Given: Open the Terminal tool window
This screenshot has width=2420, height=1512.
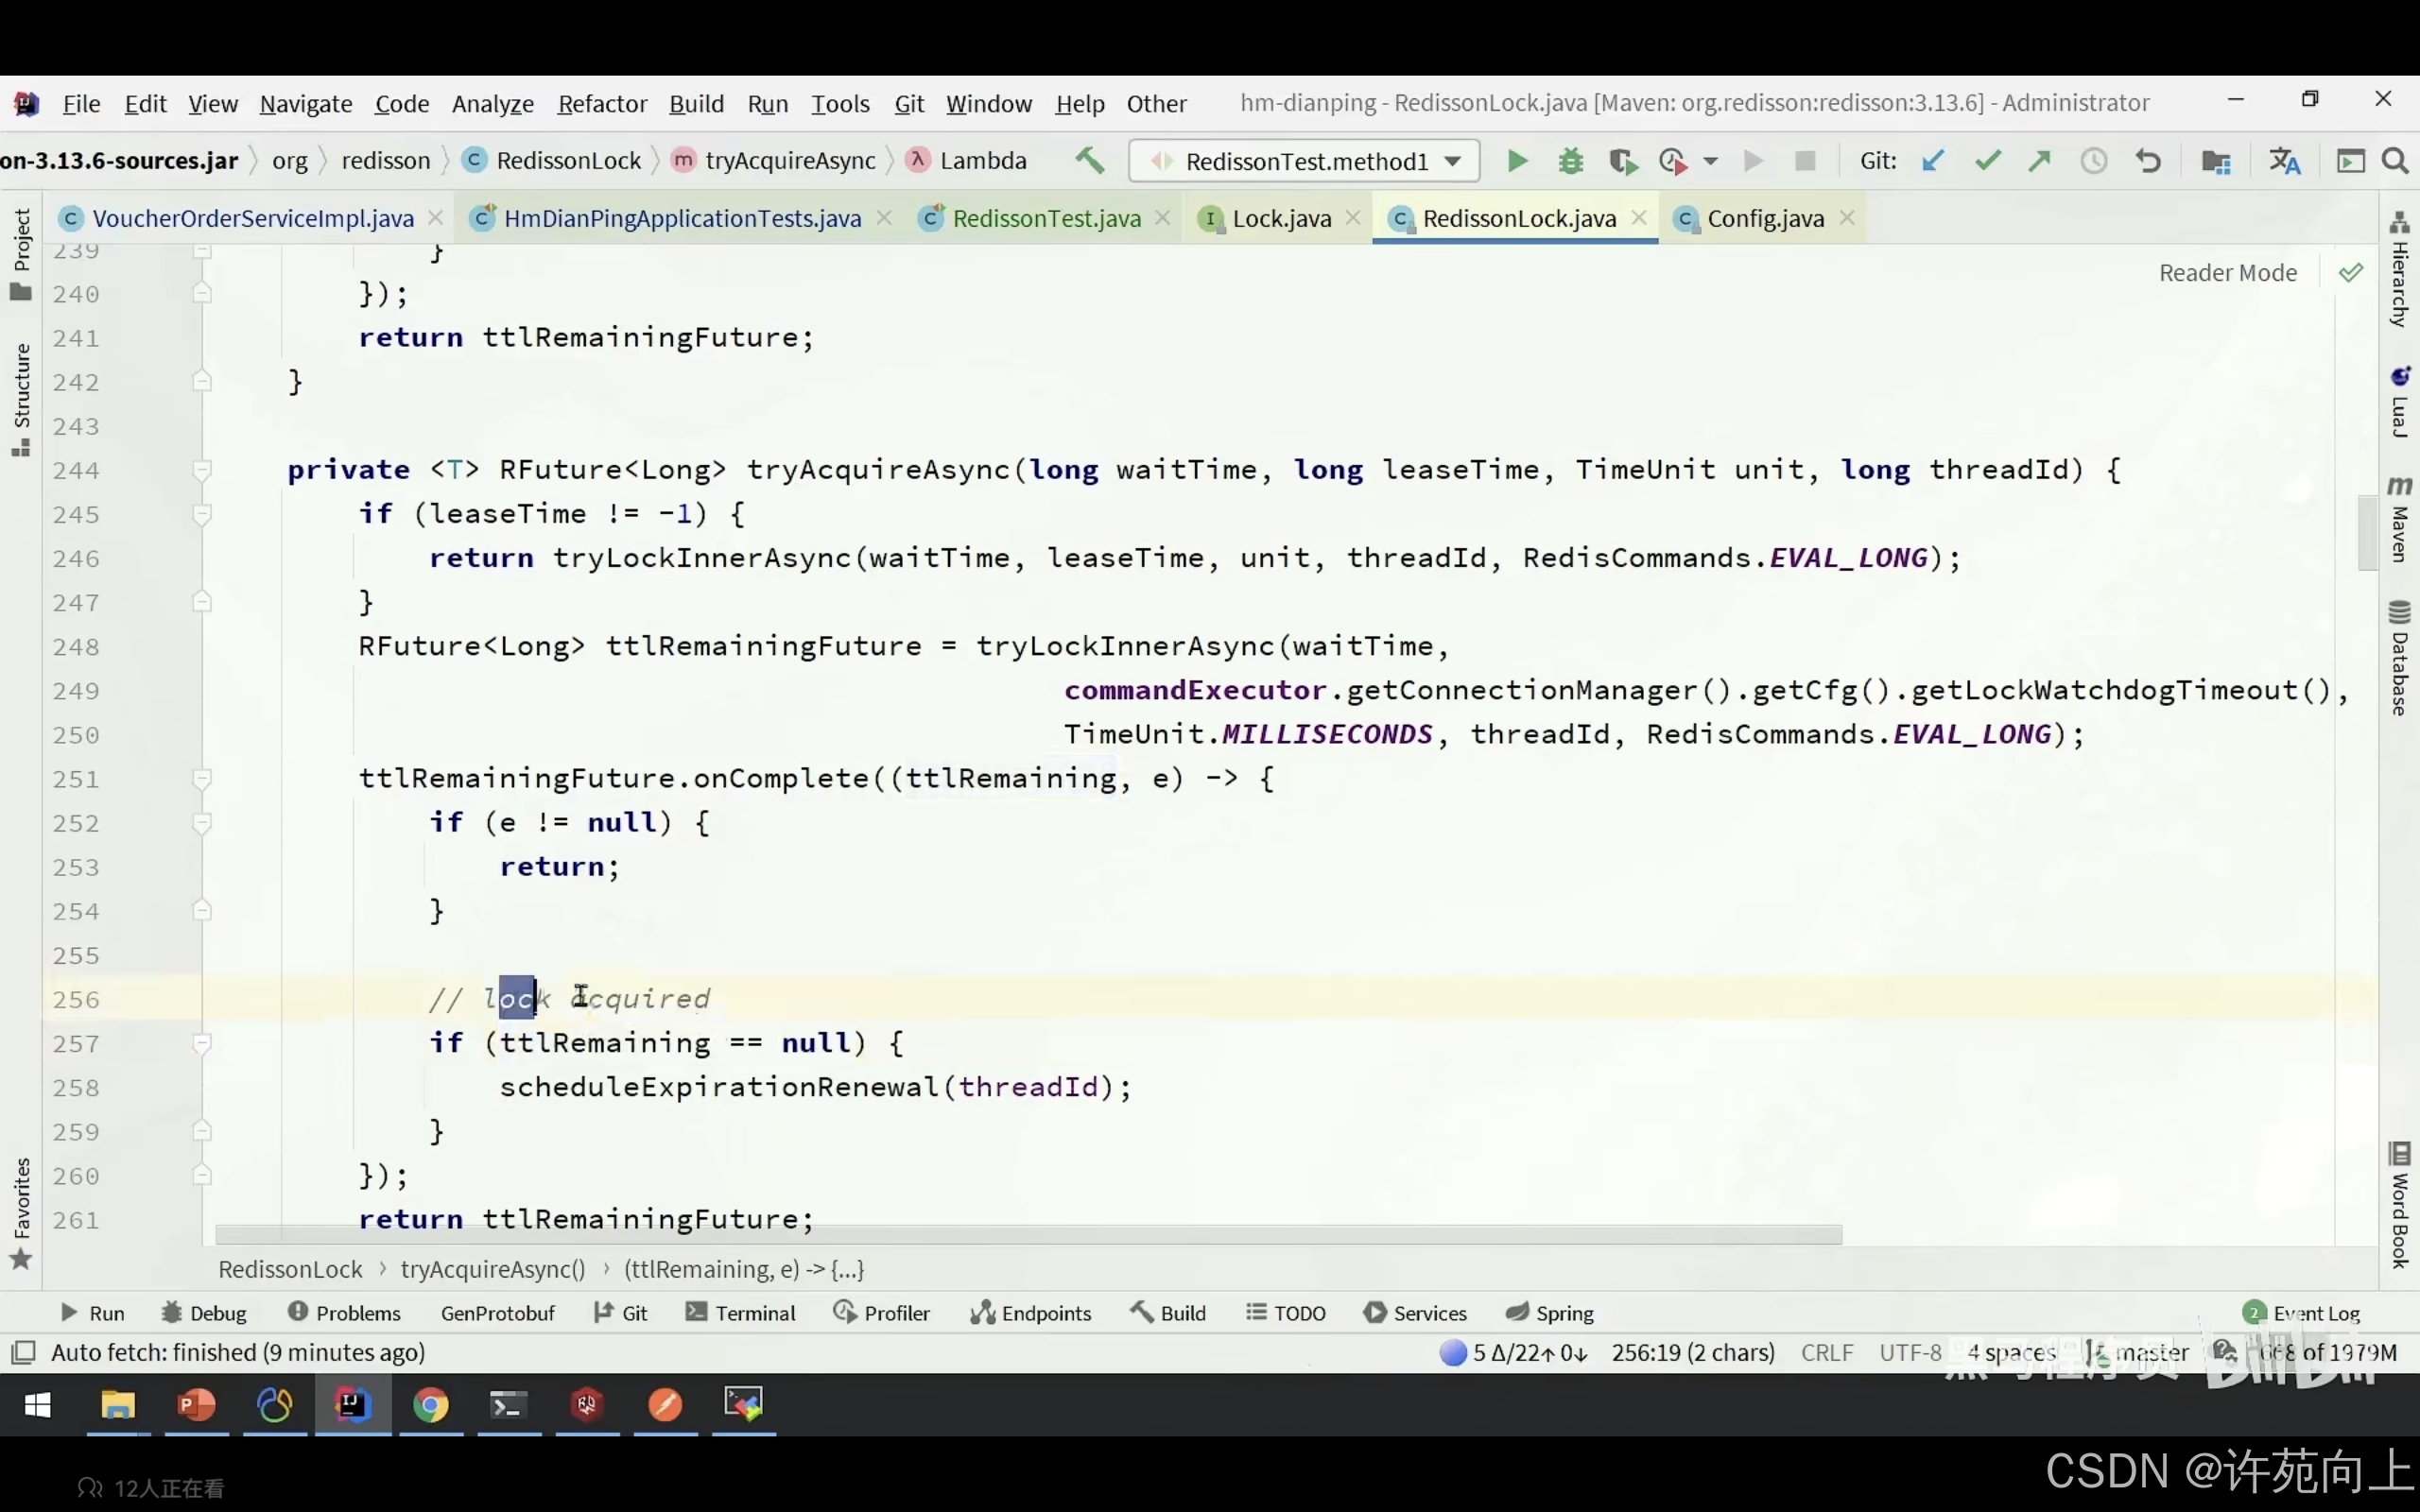Looking at the screenshot, I should (741, 1313).
